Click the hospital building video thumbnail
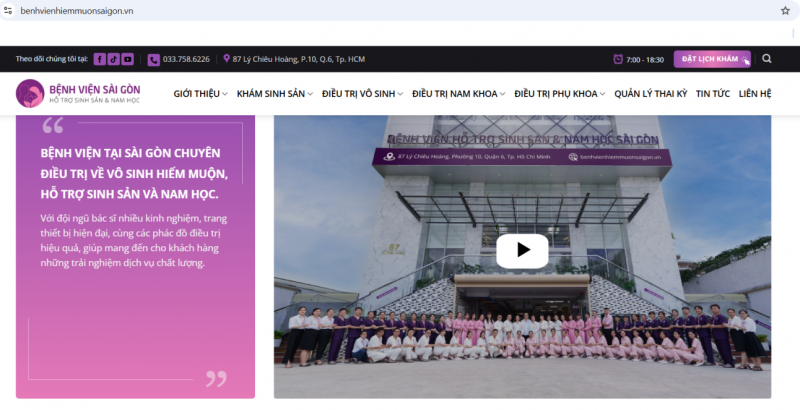 522,257
